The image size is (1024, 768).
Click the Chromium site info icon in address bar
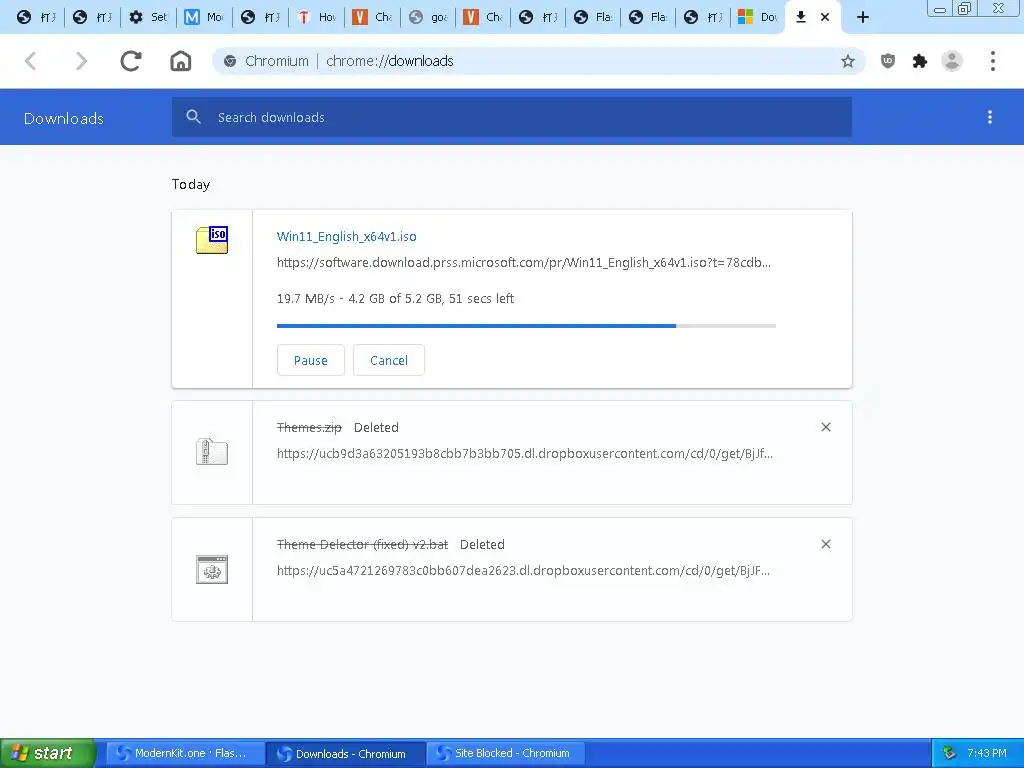click(x=230, y=61)
